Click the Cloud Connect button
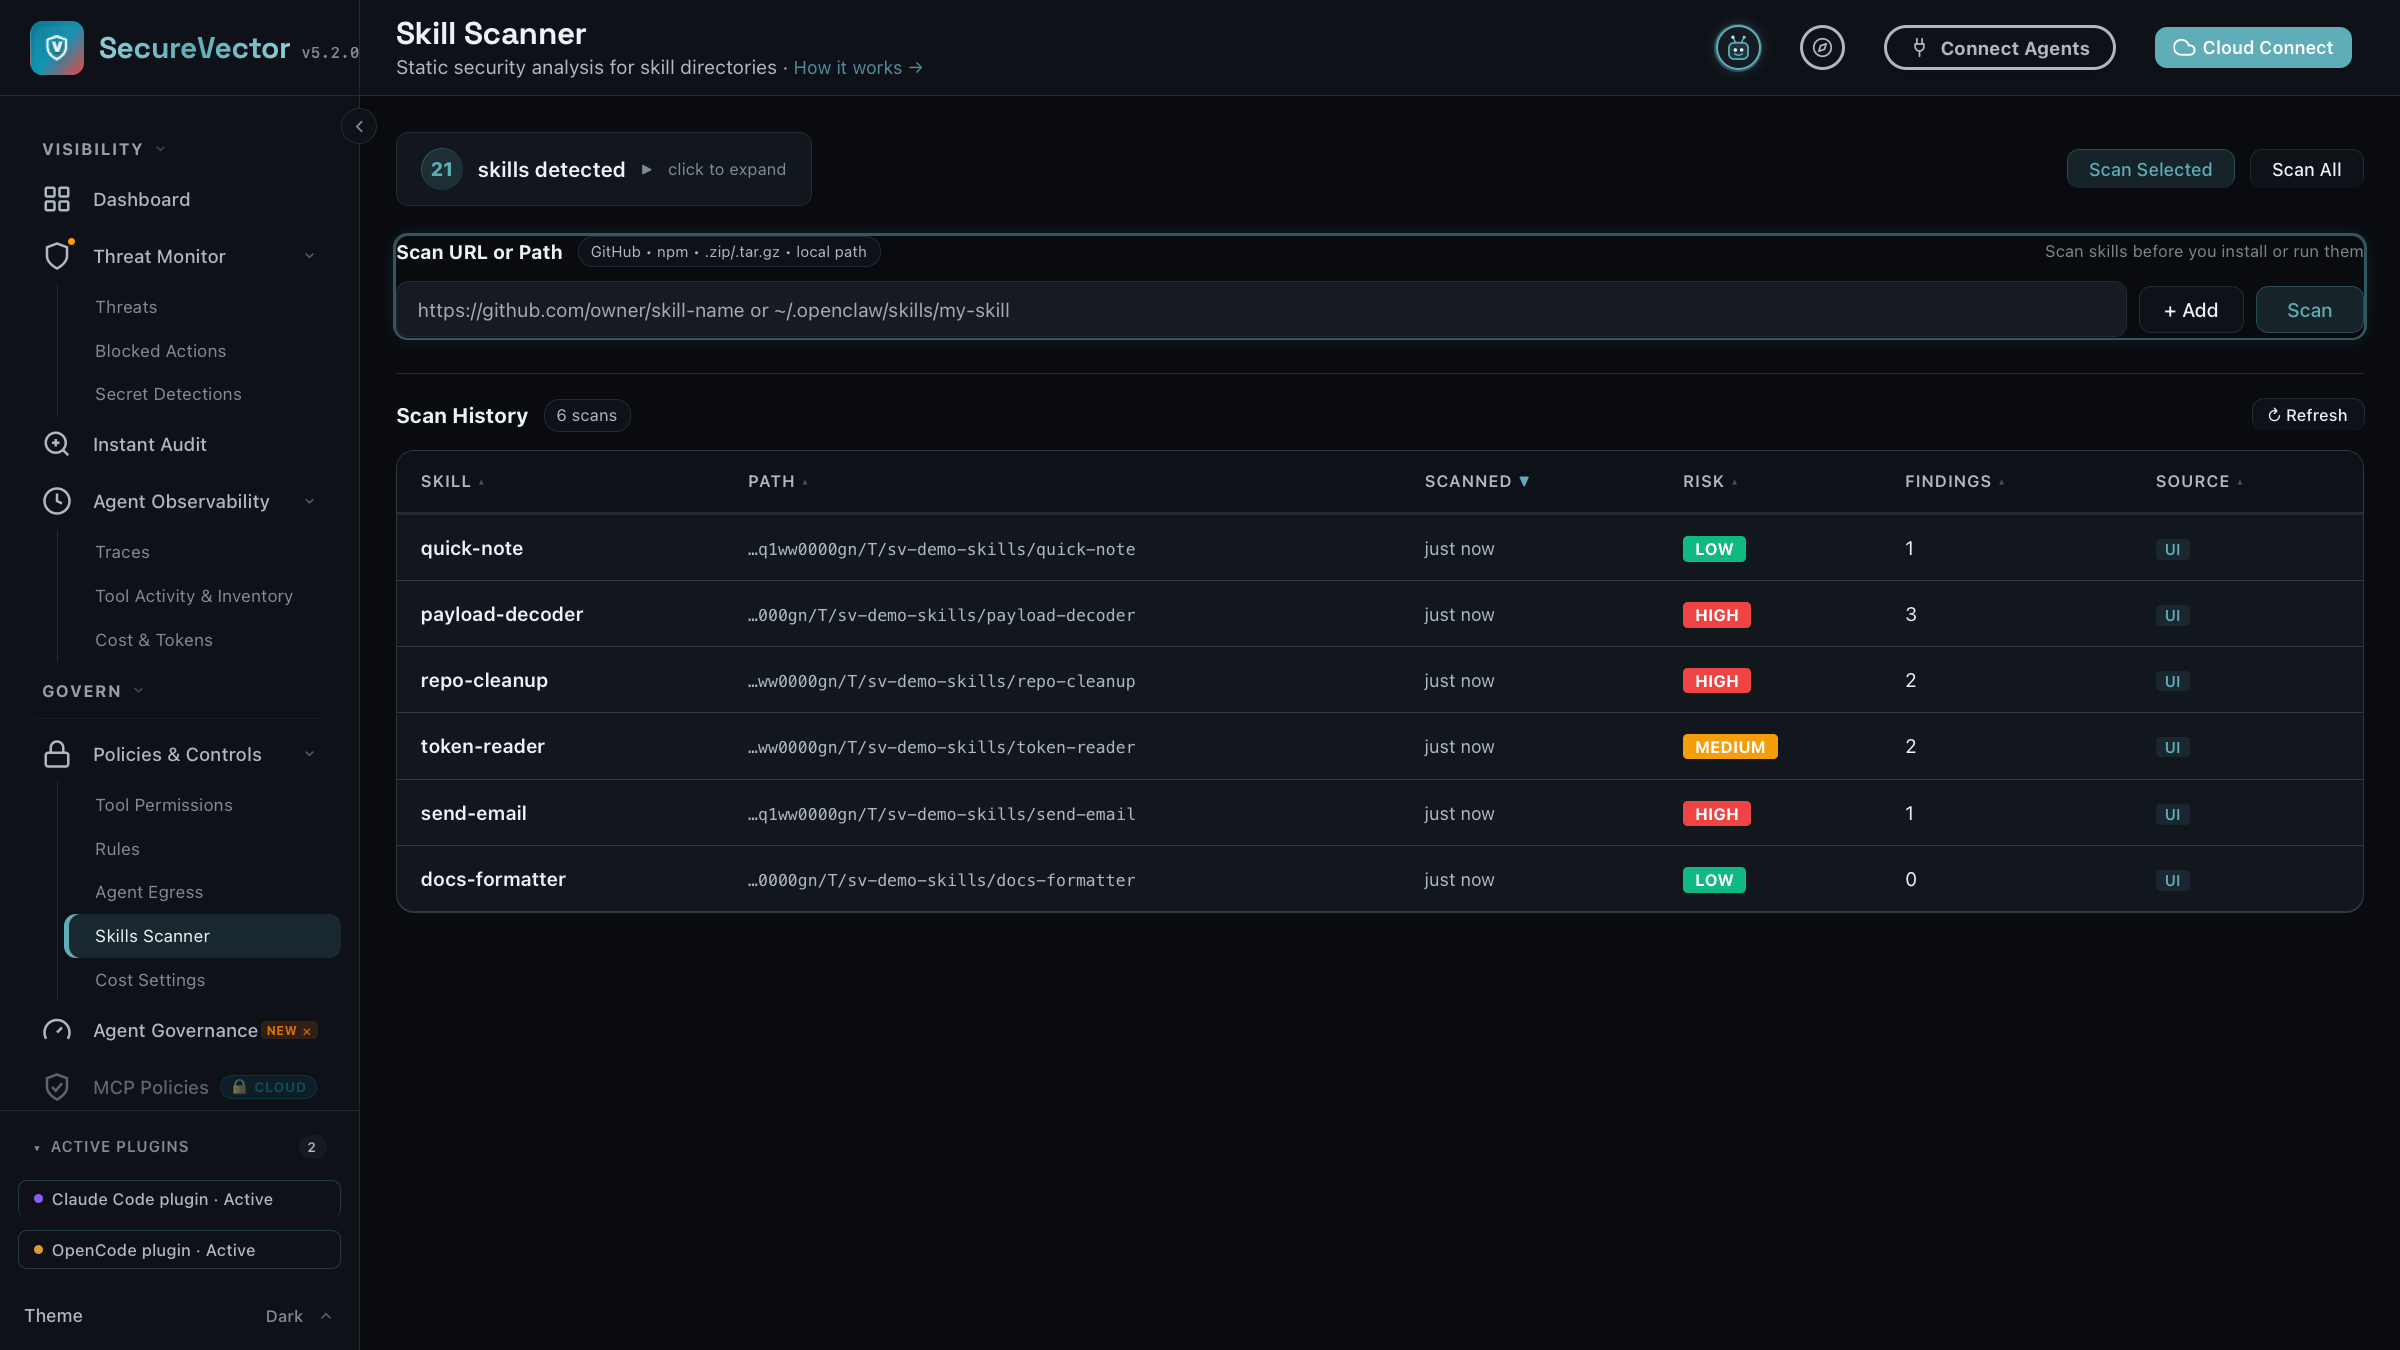Image resolution: width=2400 pixels, height=1350 pixels. coord(2253,48)
